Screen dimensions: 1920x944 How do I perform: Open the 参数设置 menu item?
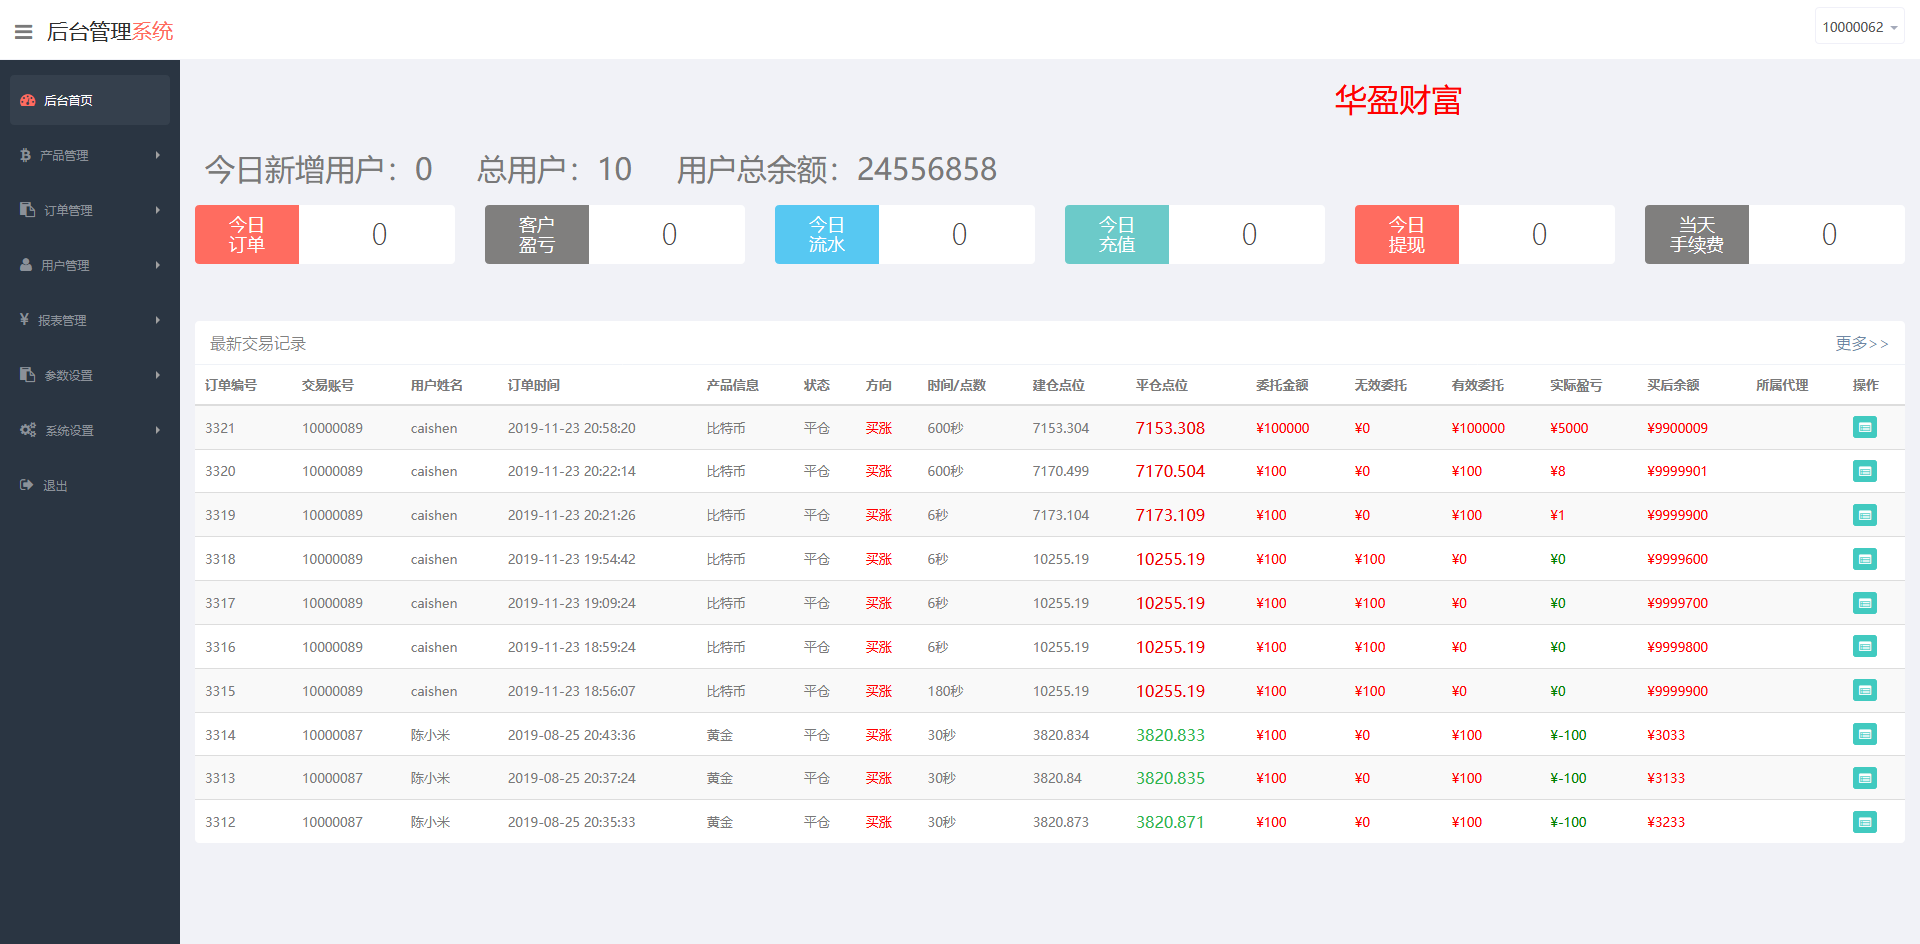tap(89, 375)
